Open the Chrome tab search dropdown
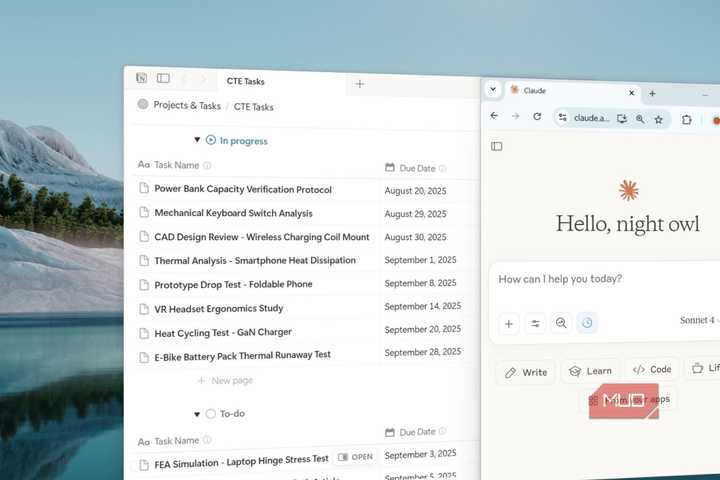 493,89
